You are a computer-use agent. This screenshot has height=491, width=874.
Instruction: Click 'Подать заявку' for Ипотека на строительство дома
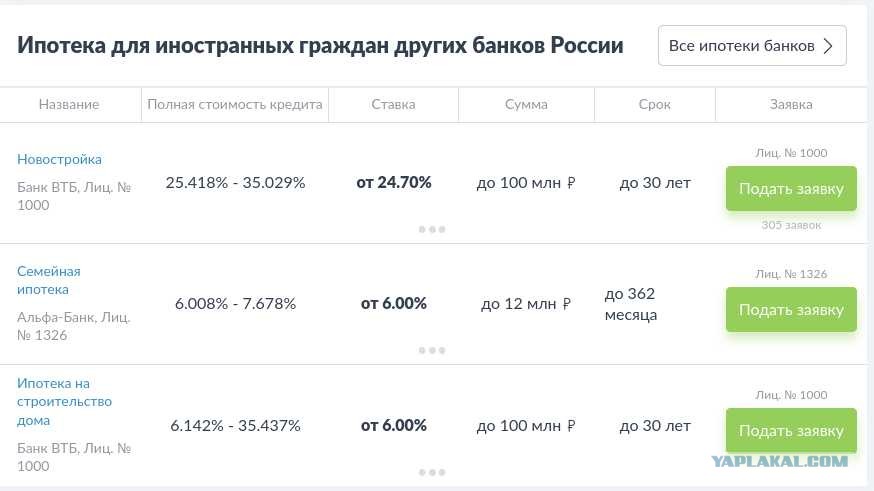[x=791, y=431]
